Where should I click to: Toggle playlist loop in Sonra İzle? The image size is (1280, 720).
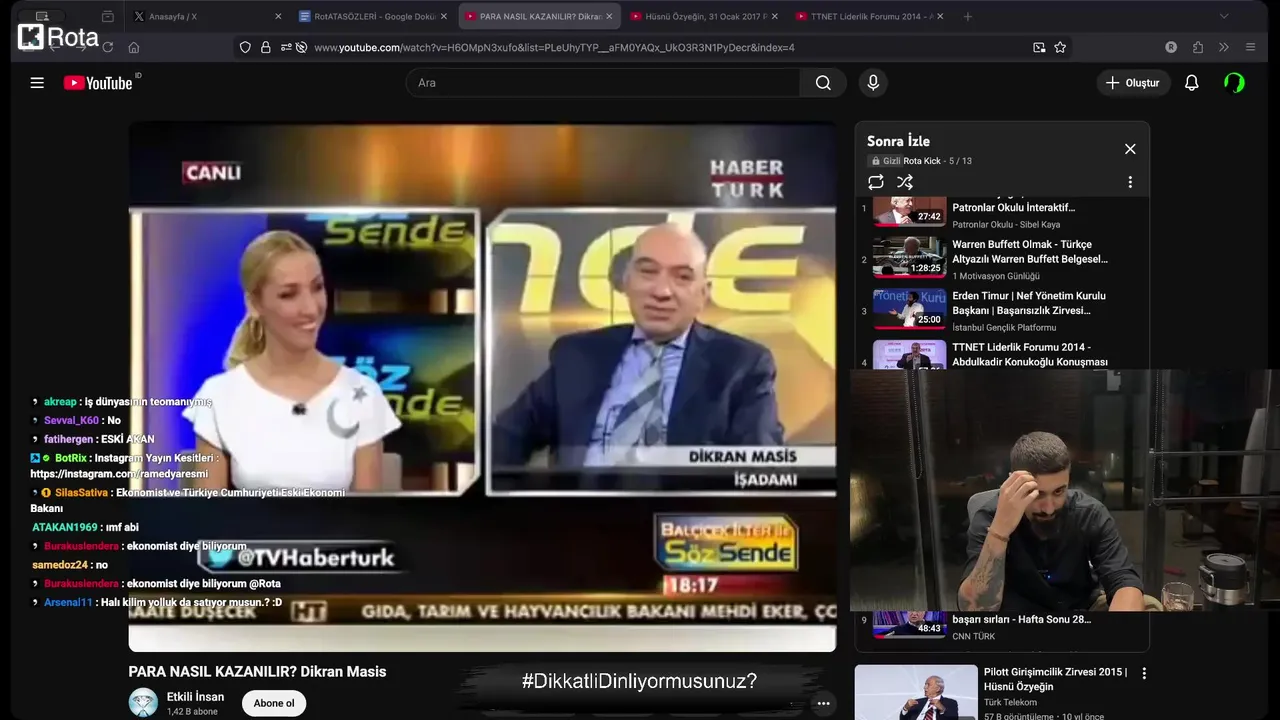pyautogui.click(x=876, y=182)
